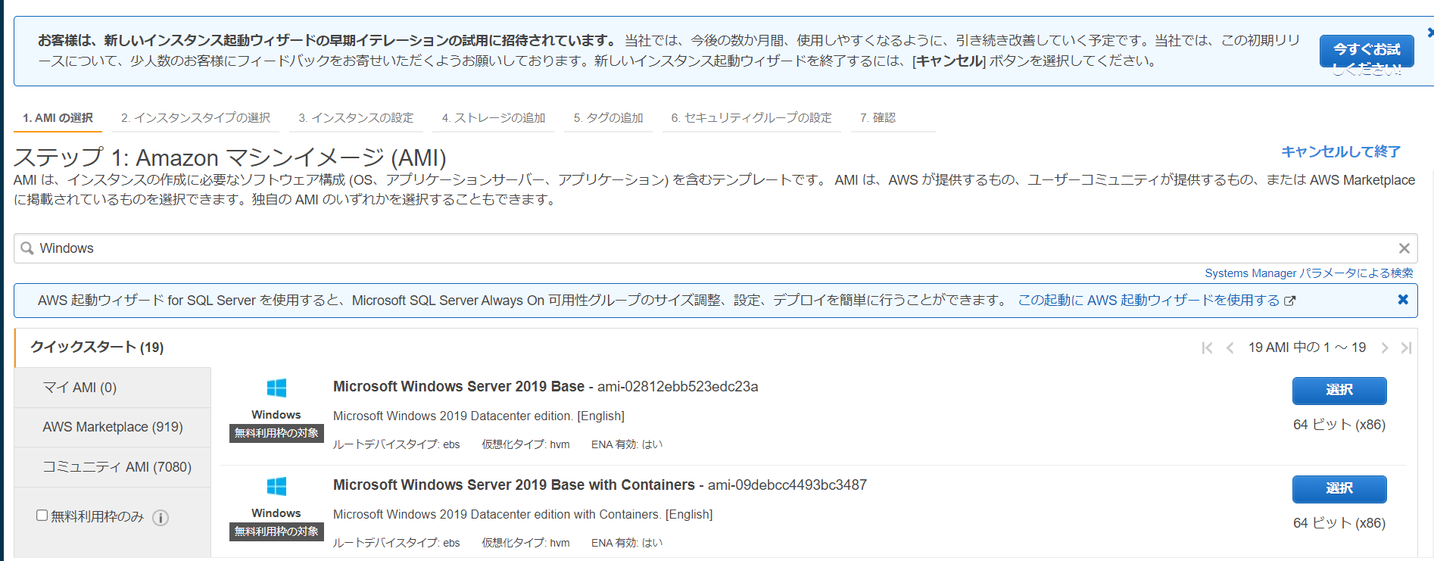This screenshot has height=561, width=1434.
Task: Open step 2 instance type selection tab
Action: tap(195, 118)
